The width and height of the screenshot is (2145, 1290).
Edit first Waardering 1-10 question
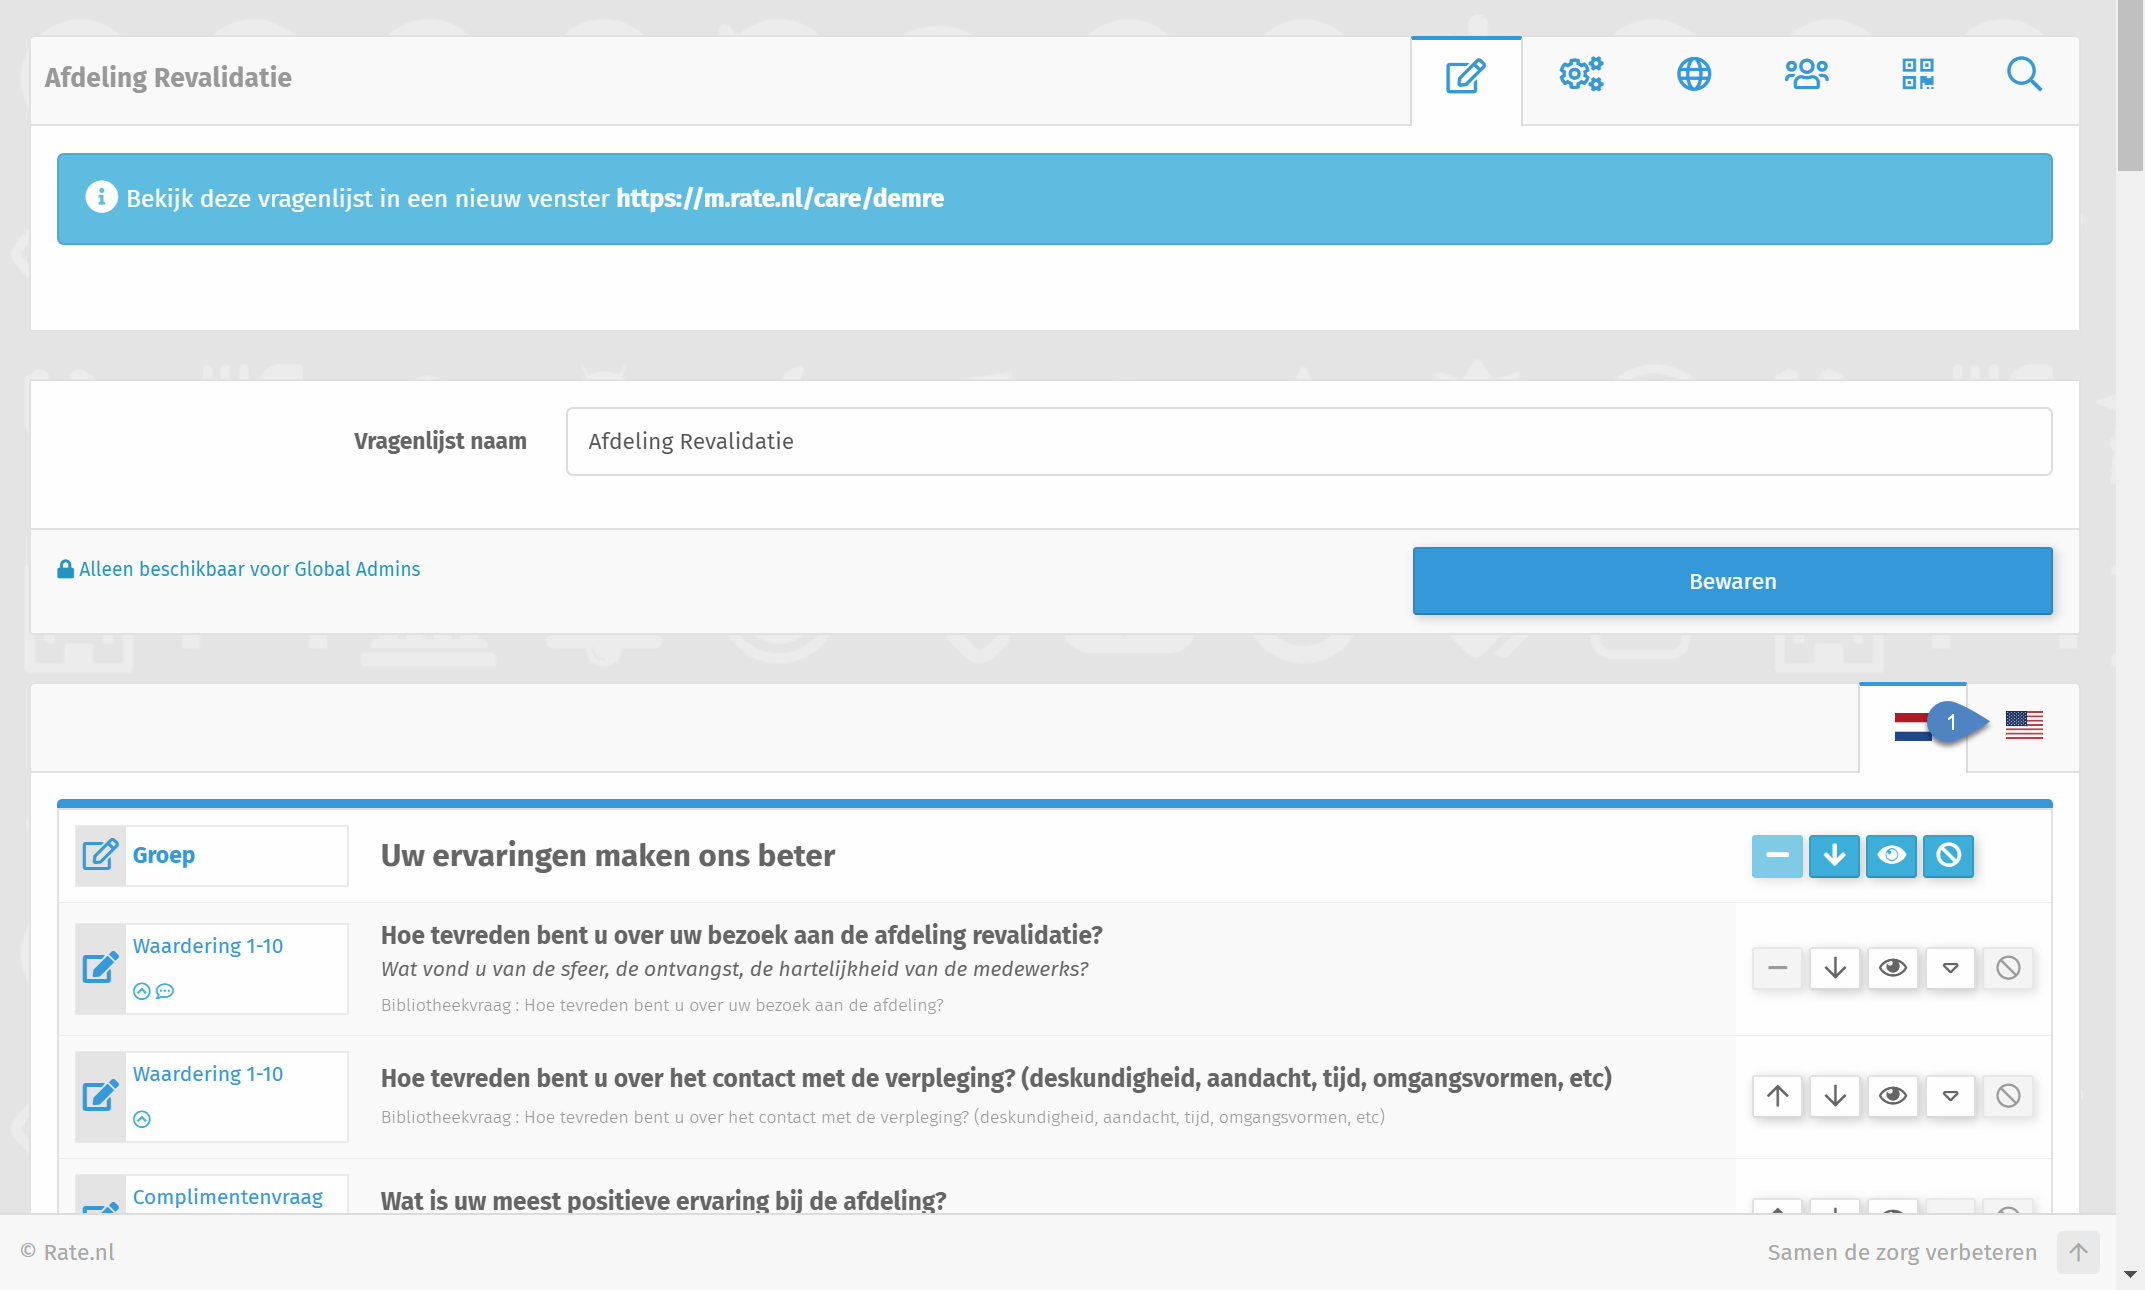[100, 968]
